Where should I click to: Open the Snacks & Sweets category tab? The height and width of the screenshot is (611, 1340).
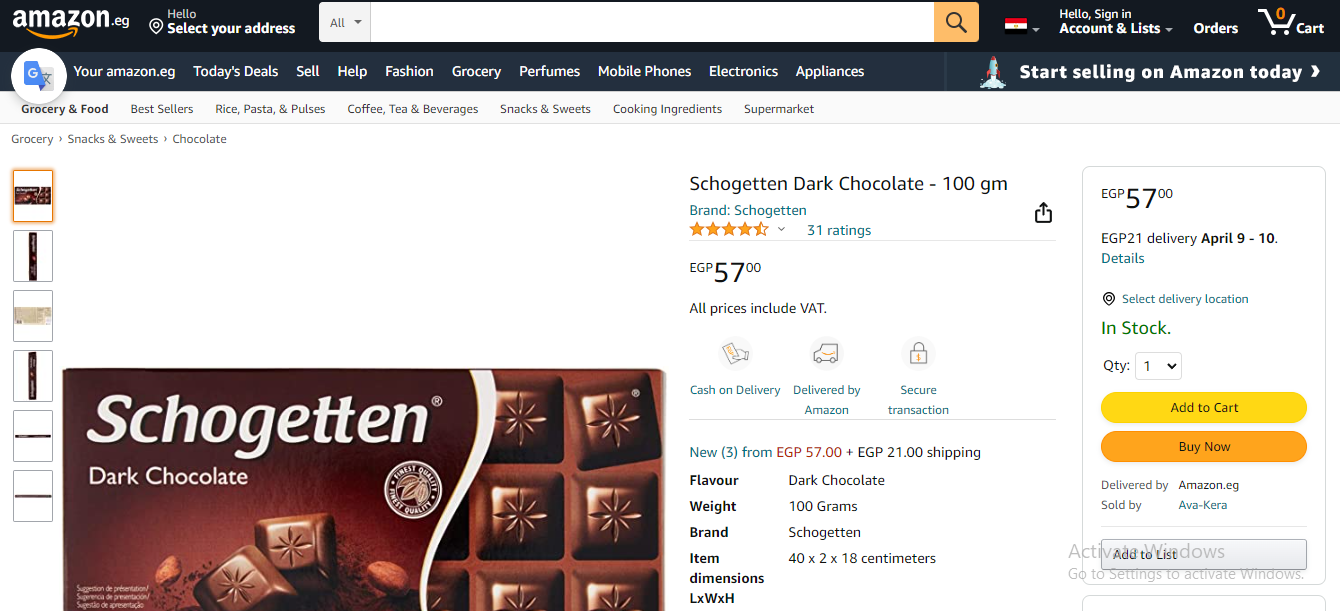(x=545, y=109)
